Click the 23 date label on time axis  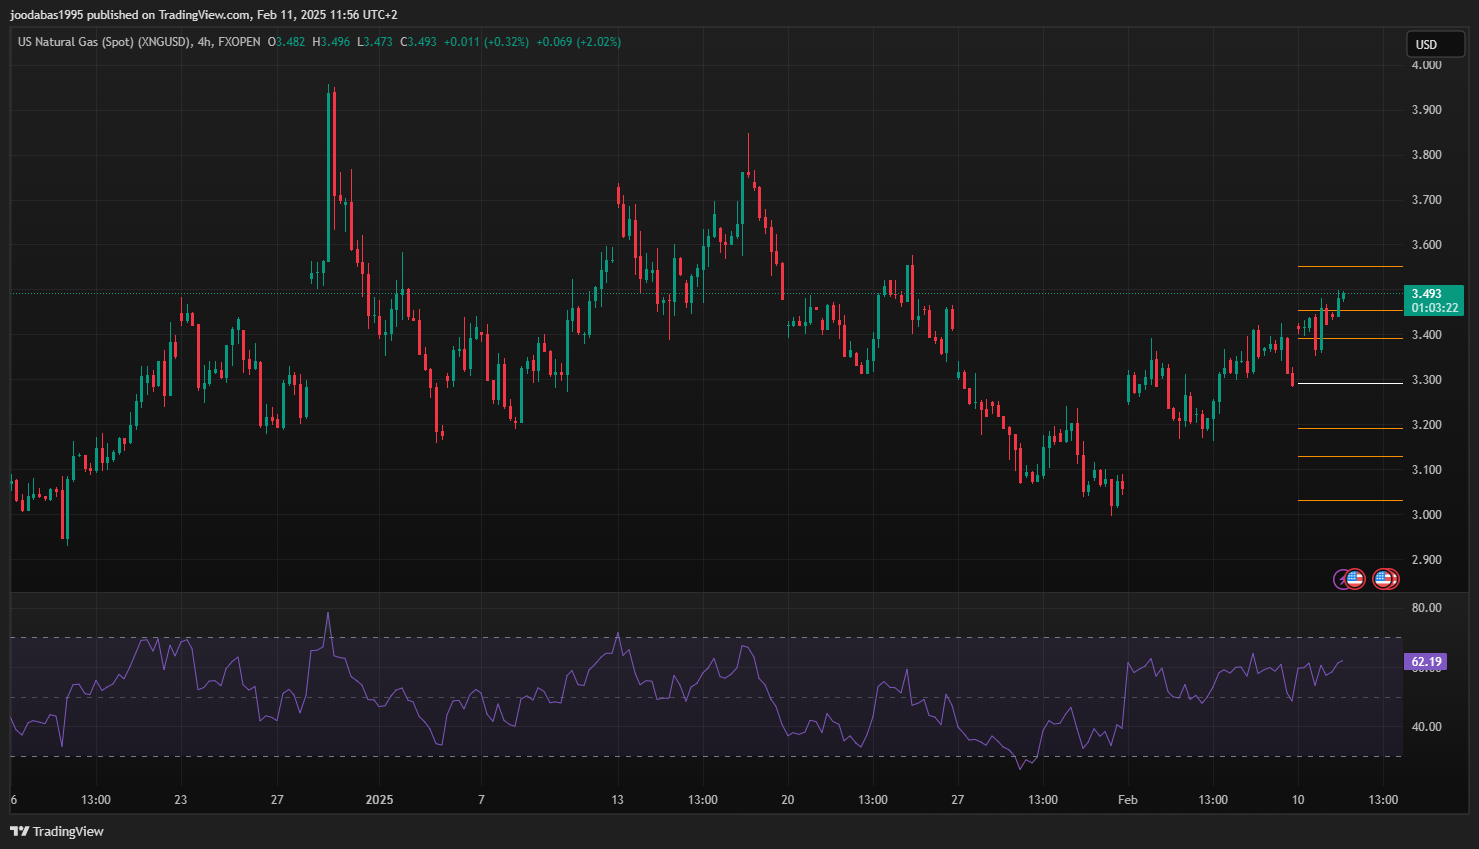point(180,800)
